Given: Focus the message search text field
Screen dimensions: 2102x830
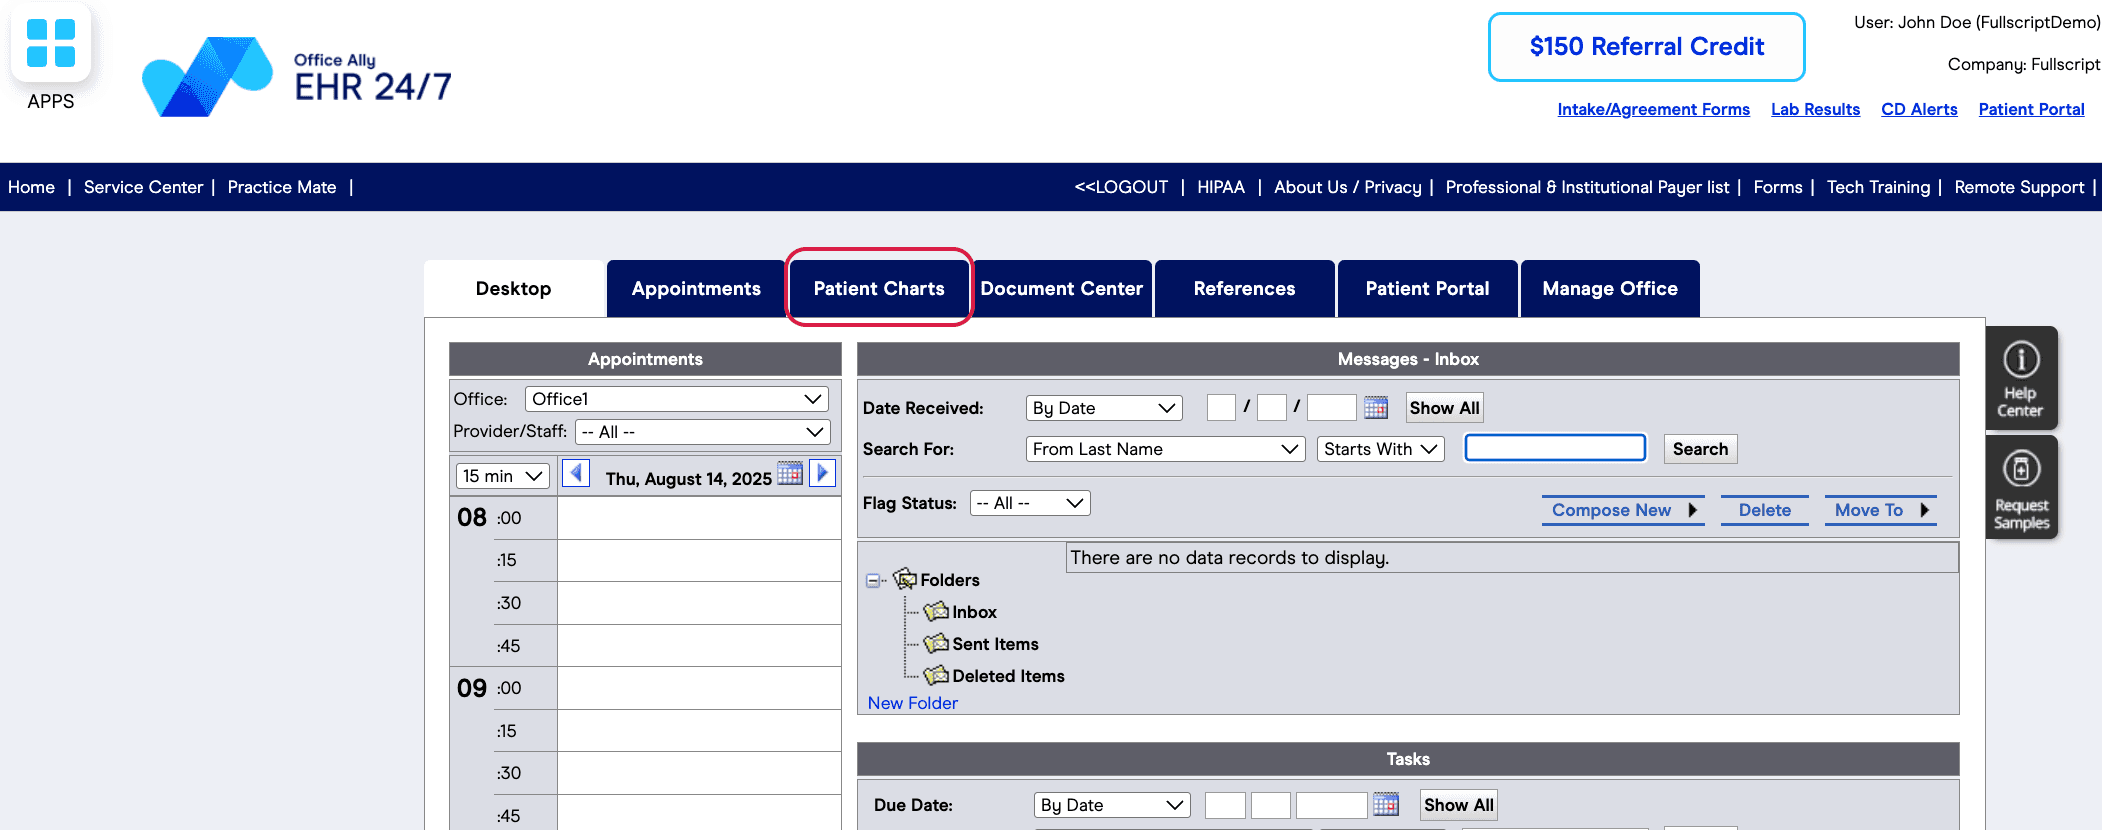Looking at the screenshot, I should click(1555, 448).
